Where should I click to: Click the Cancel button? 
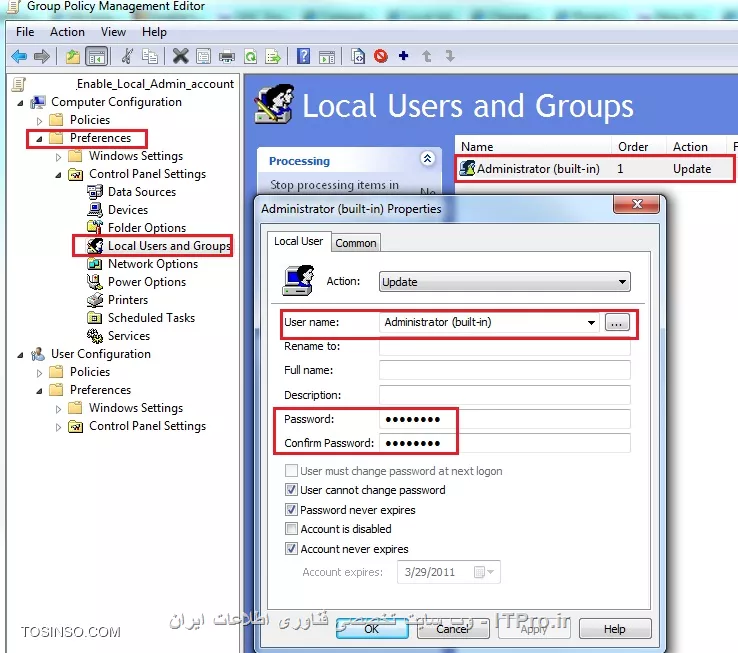[x=452, y=629]
